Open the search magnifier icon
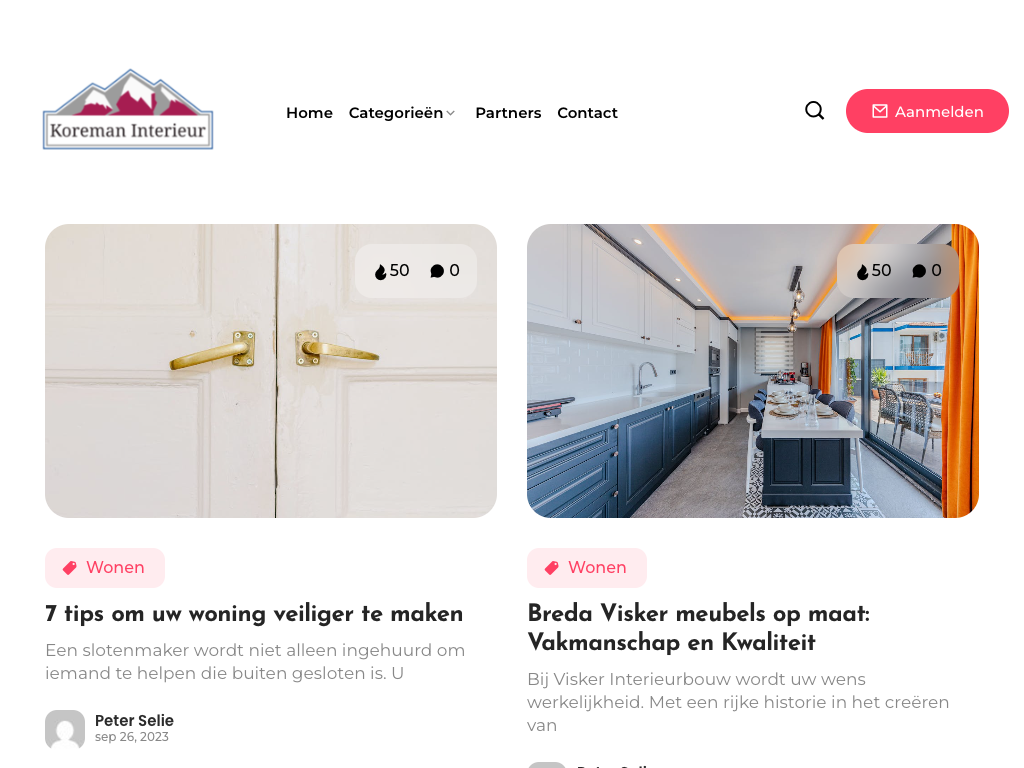The height and width of the screenshot is (768, 1024). 814,110
